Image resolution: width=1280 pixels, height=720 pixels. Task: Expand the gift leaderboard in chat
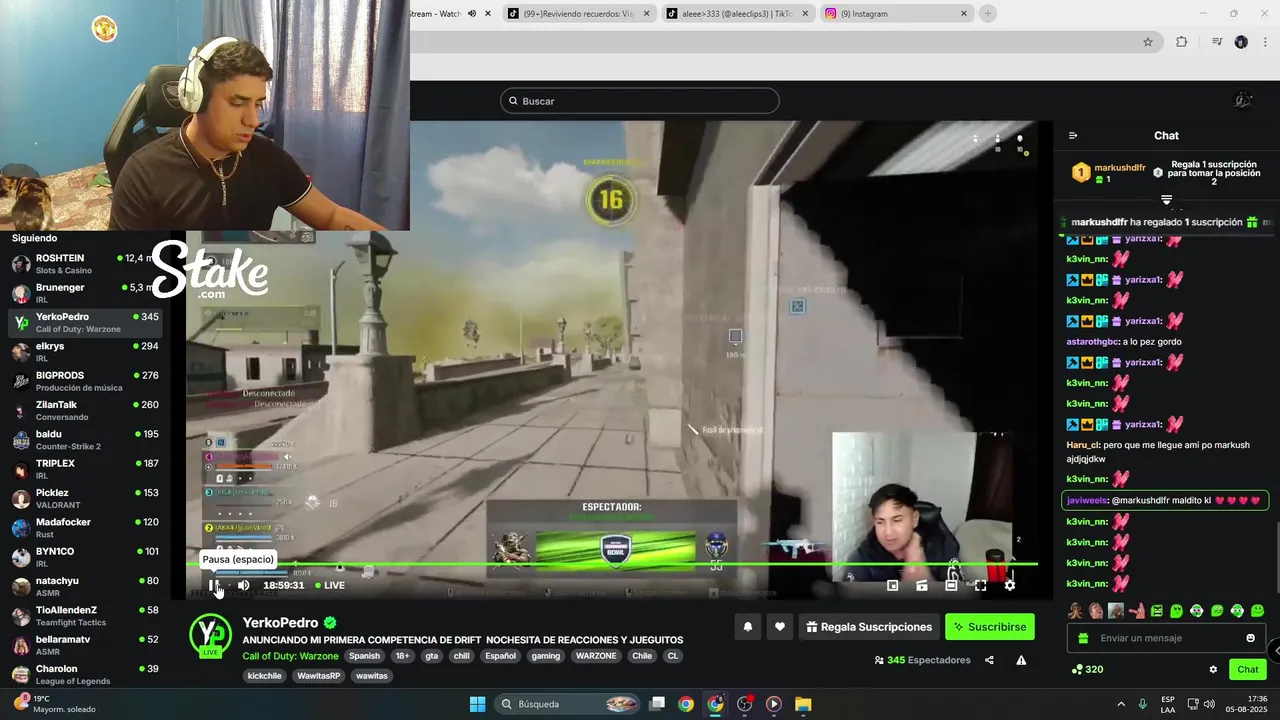pyautogui.click(x=1166, y=200)
